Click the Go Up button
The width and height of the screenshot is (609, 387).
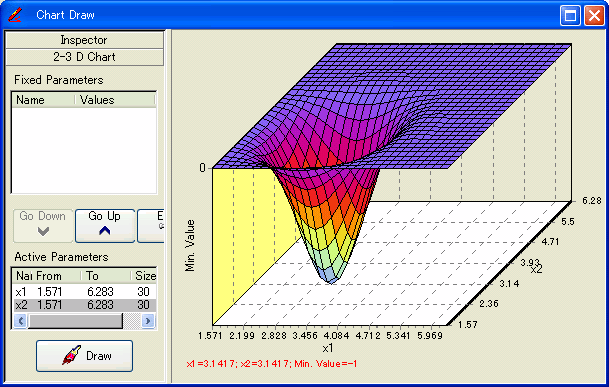tap(105, 226)
